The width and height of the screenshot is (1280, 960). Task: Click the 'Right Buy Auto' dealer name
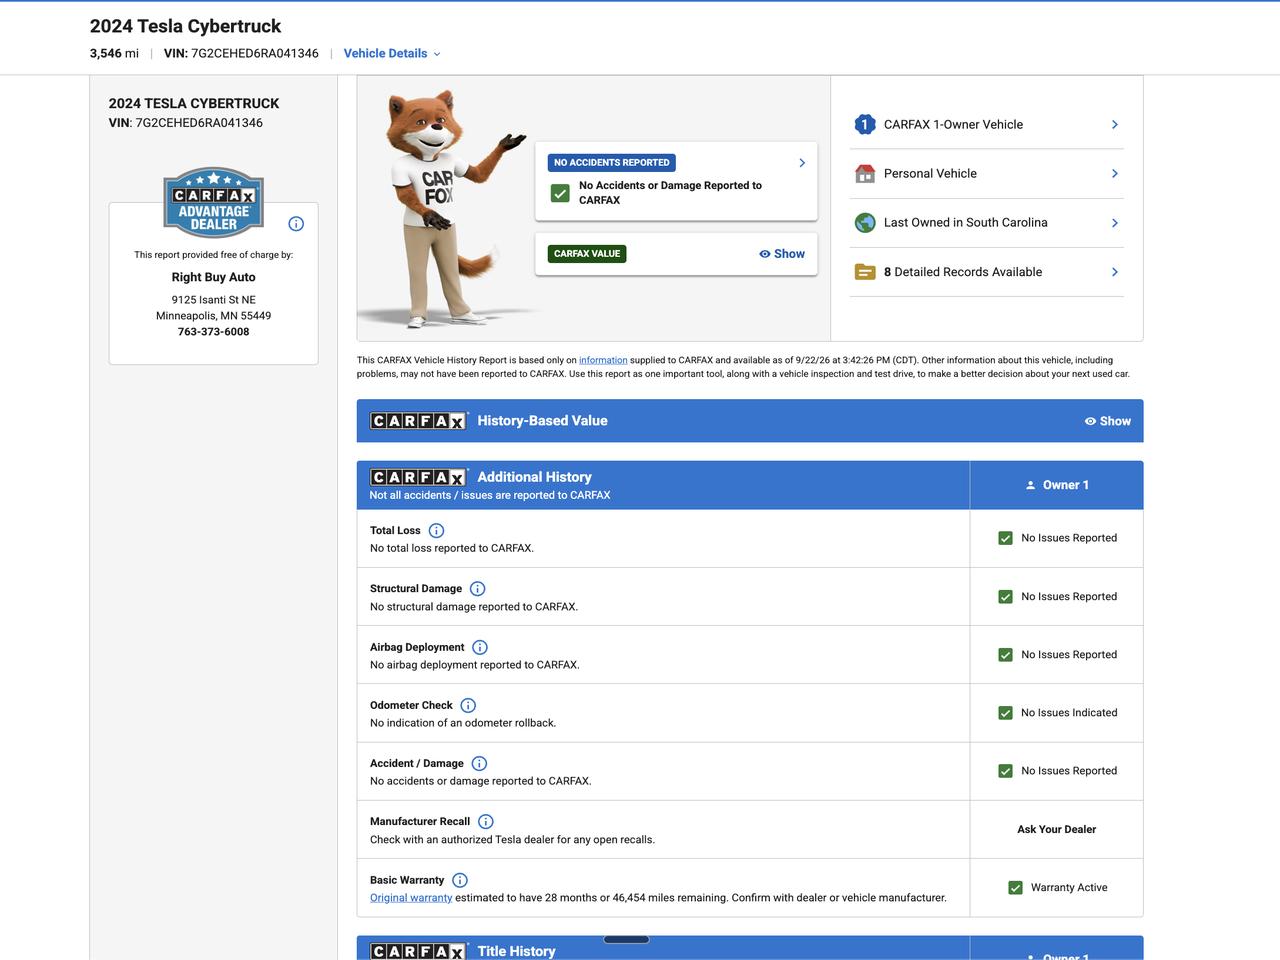[x=213, y=278]
